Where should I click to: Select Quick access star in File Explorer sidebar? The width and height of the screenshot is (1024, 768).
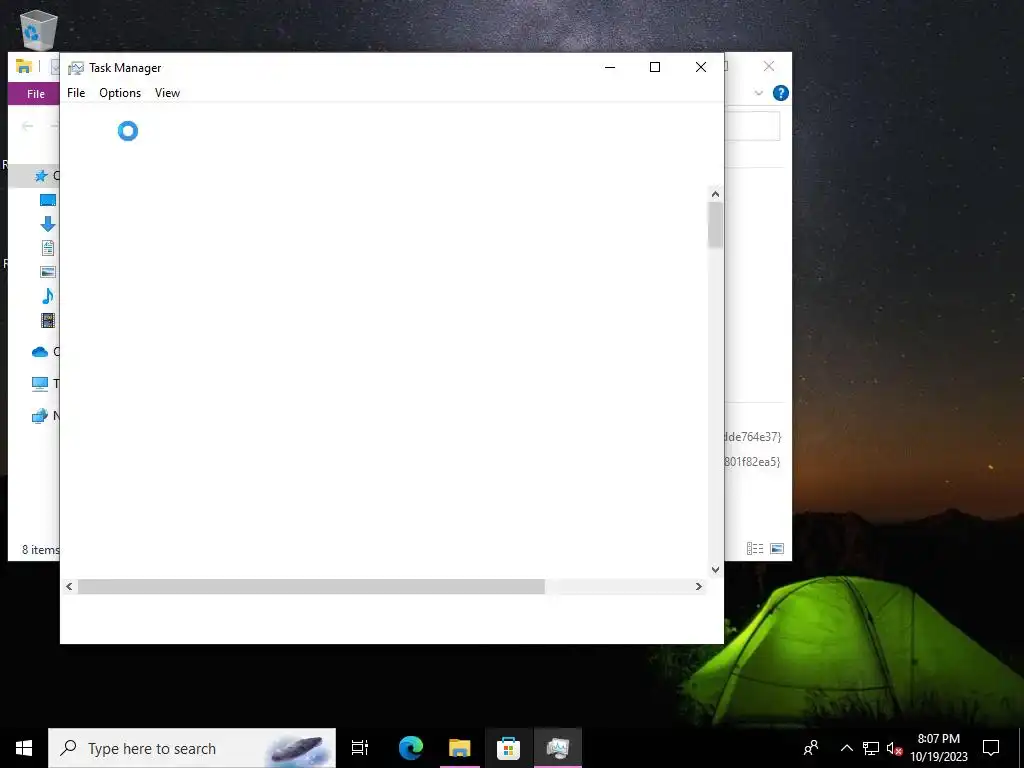[x=41, y=176]
